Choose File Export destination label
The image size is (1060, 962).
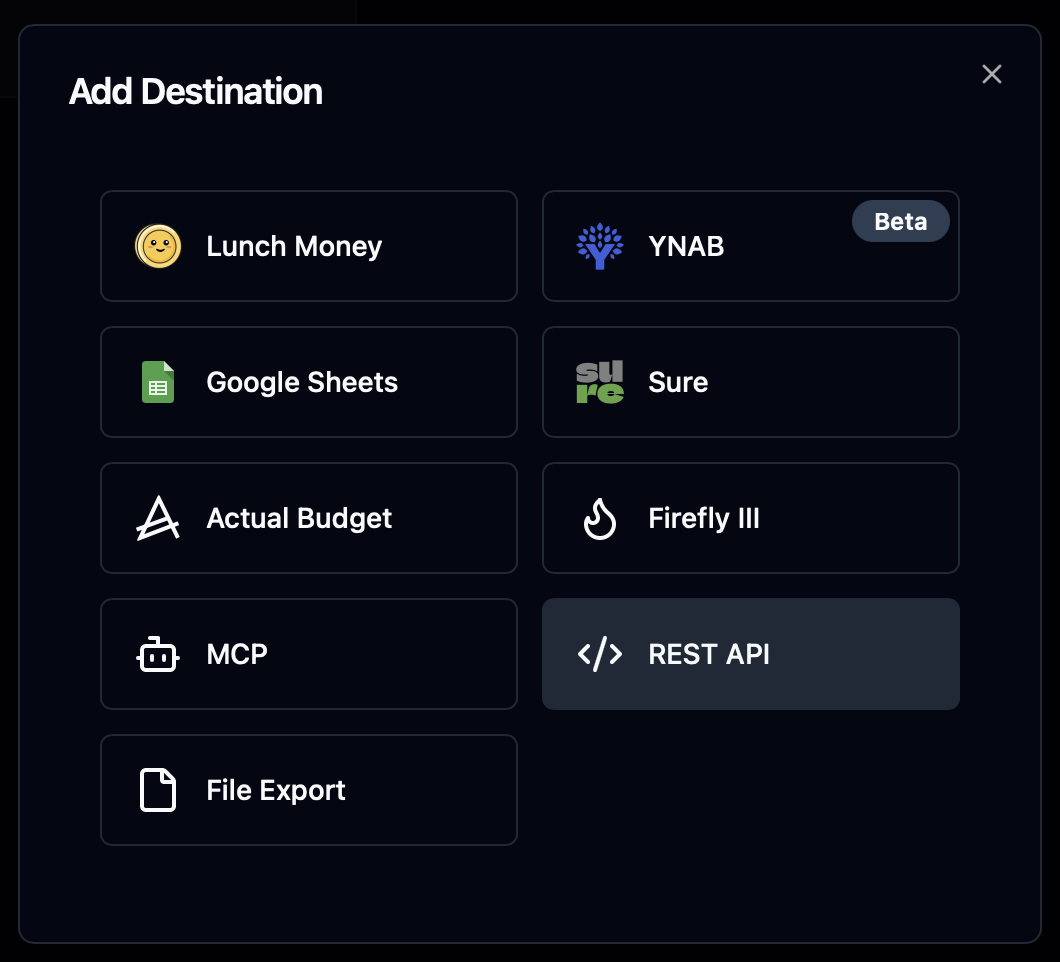[276, 790]
